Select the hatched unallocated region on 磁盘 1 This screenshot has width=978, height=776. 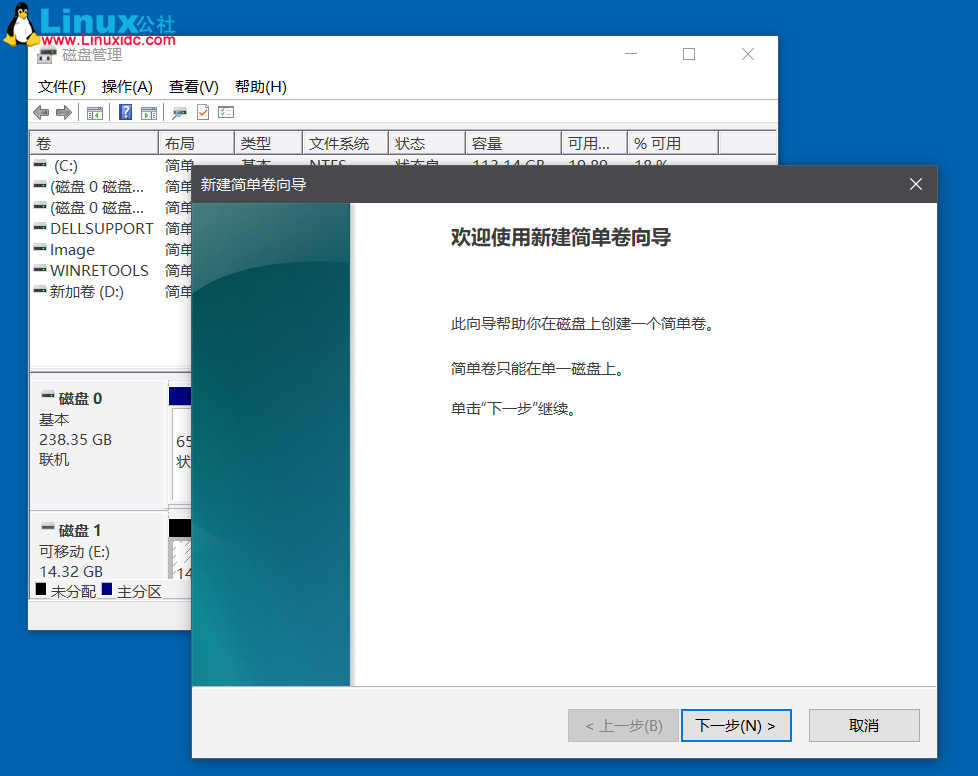[182, 560]
